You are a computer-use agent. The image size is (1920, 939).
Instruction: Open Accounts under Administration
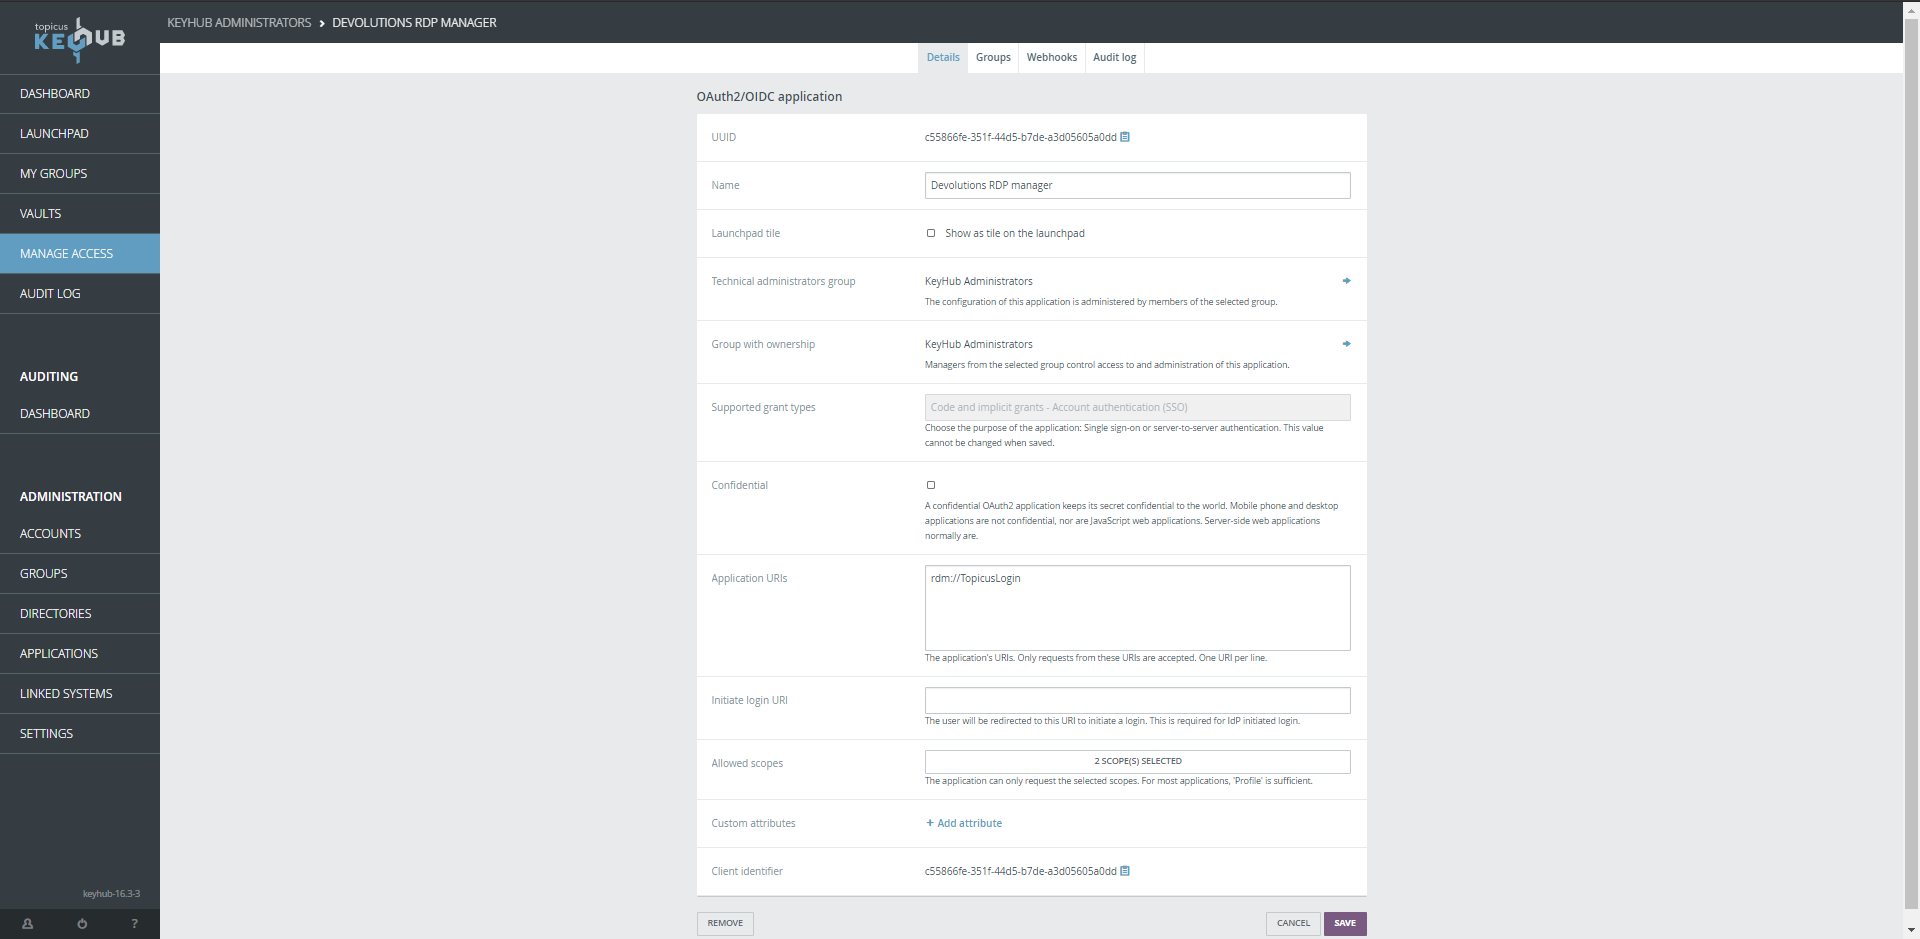(x=80, y=534)
